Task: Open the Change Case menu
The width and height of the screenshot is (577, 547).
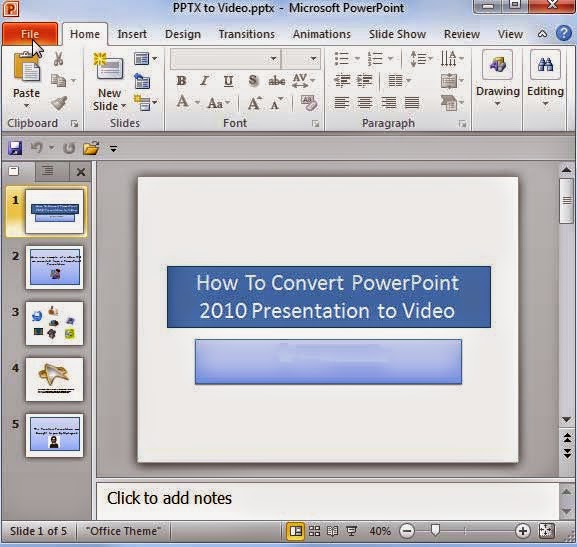Action: click(219, 103)
